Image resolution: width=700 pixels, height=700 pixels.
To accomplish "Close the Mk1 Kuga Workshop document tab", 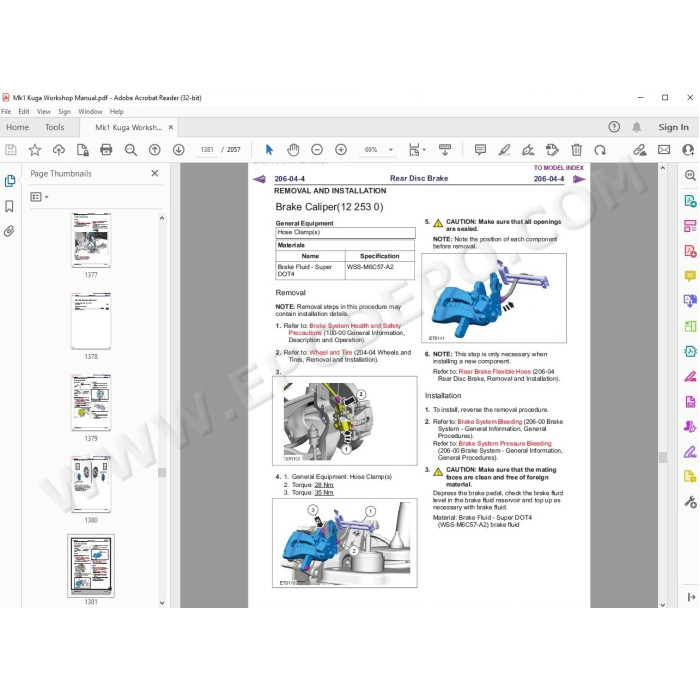I will [171, 127].
